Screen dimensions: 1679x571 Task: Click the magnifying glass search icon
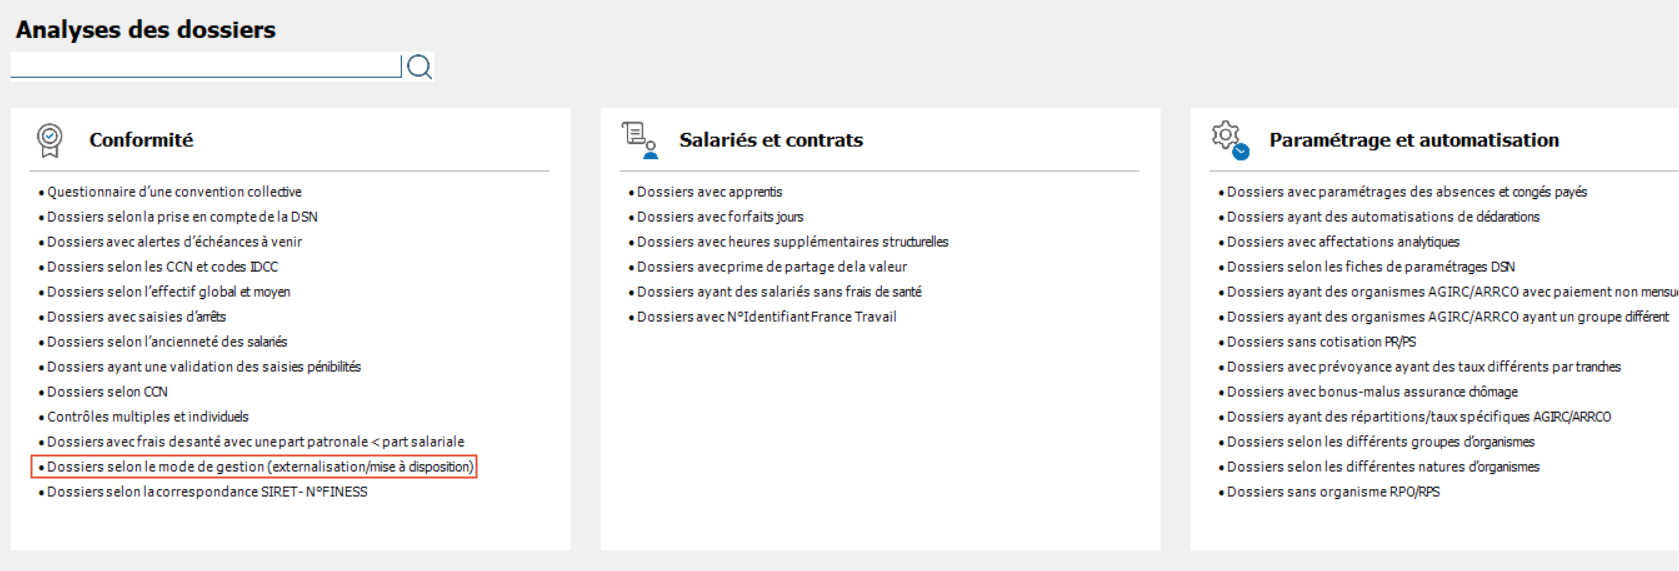419,67
